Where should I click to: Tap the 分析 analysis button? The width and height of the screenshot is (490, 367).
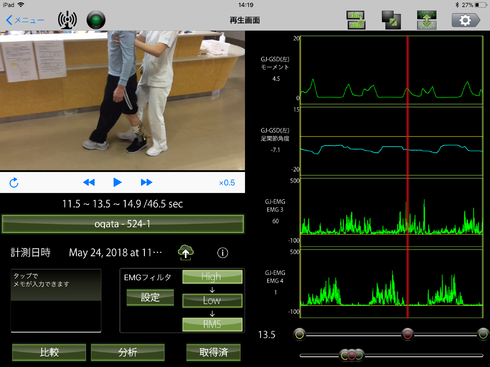128,352
